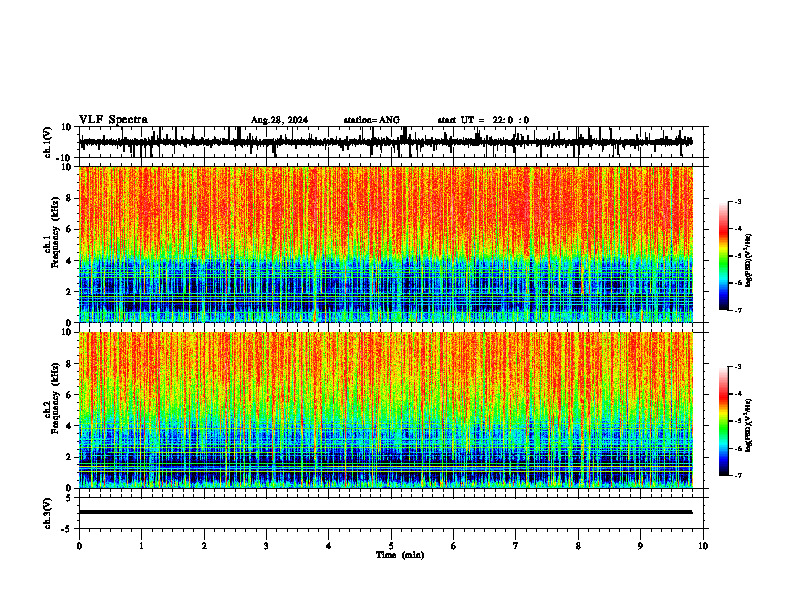
Task: Click the ch.2 spectrogram "2" kHz tick label
Action: (x=69, y=457)
